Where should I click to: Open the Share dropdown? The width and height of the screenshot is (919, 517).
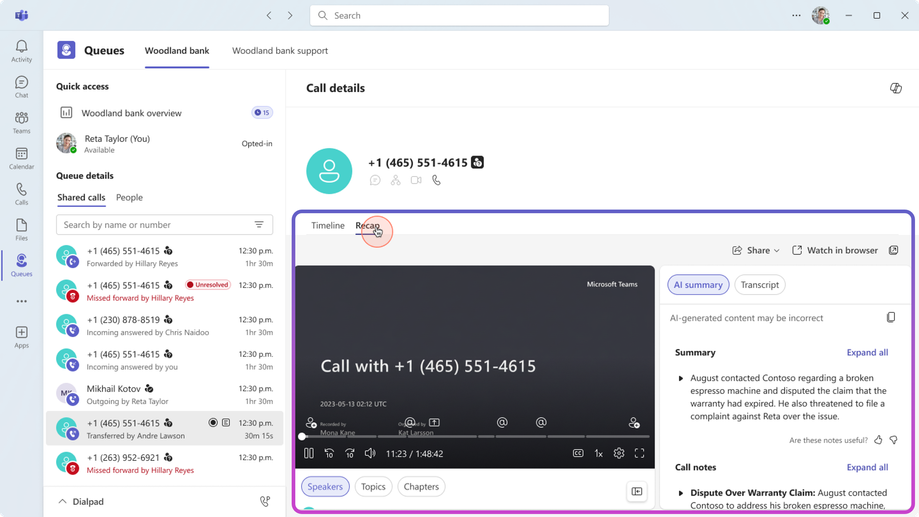756,250
